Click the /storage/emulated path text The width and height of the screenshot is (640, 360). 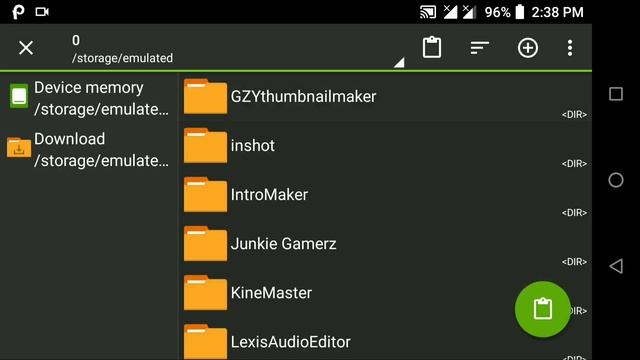(122, 58)
